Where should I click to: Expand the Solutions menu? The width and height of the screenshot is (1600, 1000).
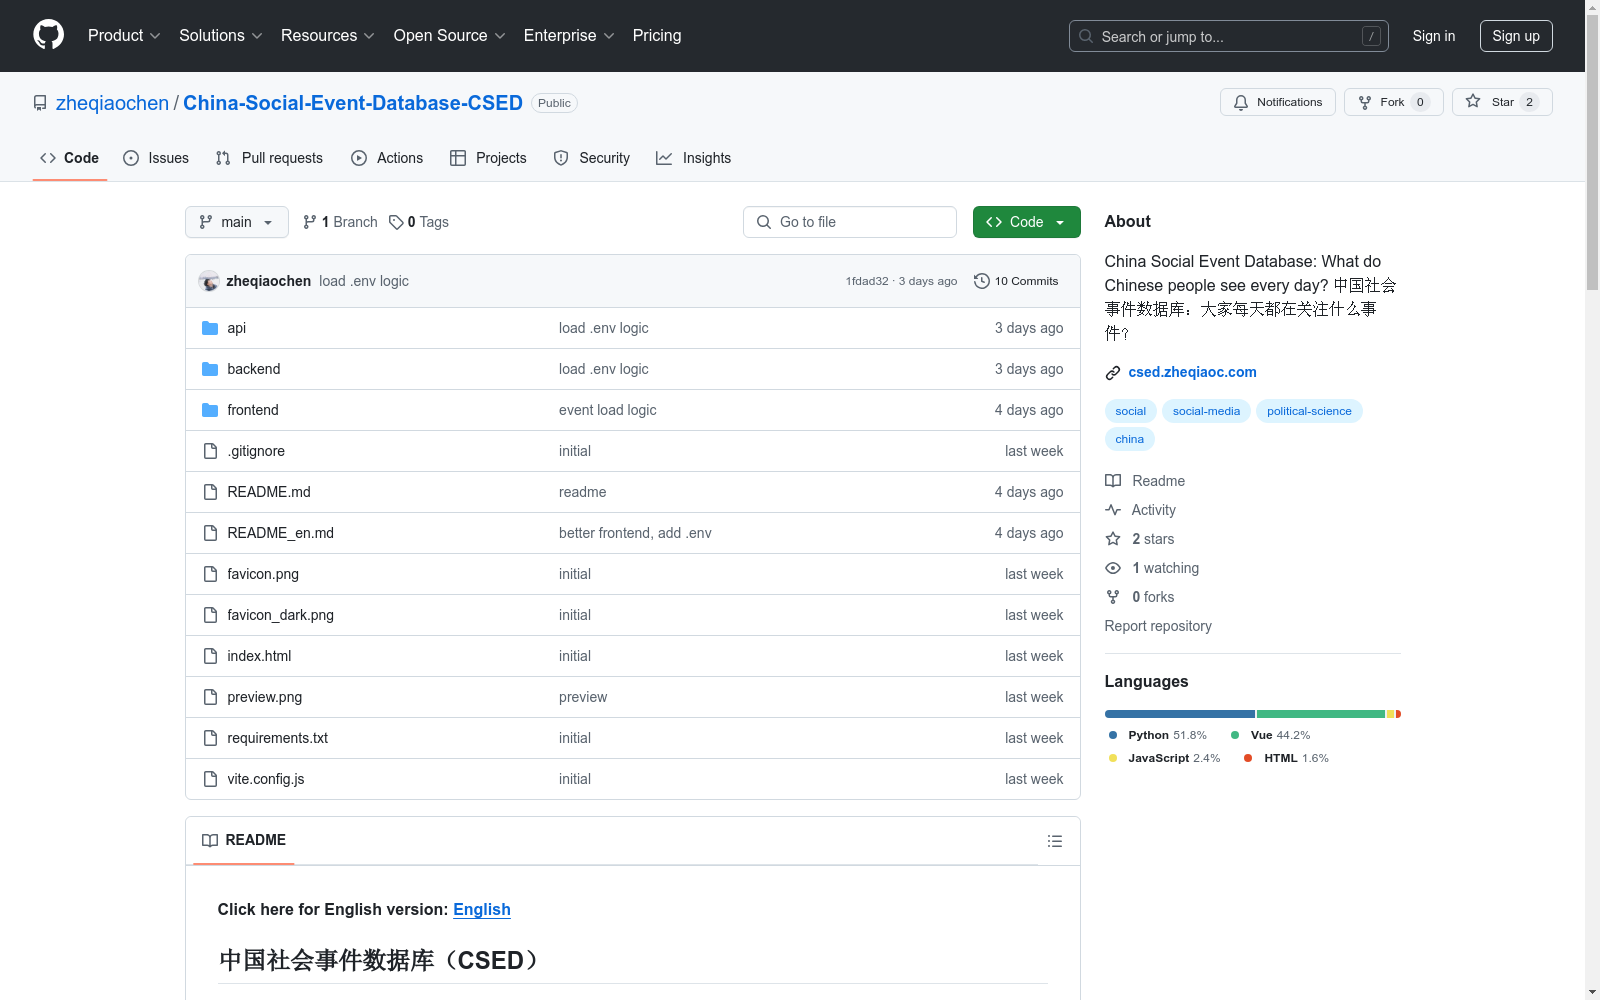221,35
